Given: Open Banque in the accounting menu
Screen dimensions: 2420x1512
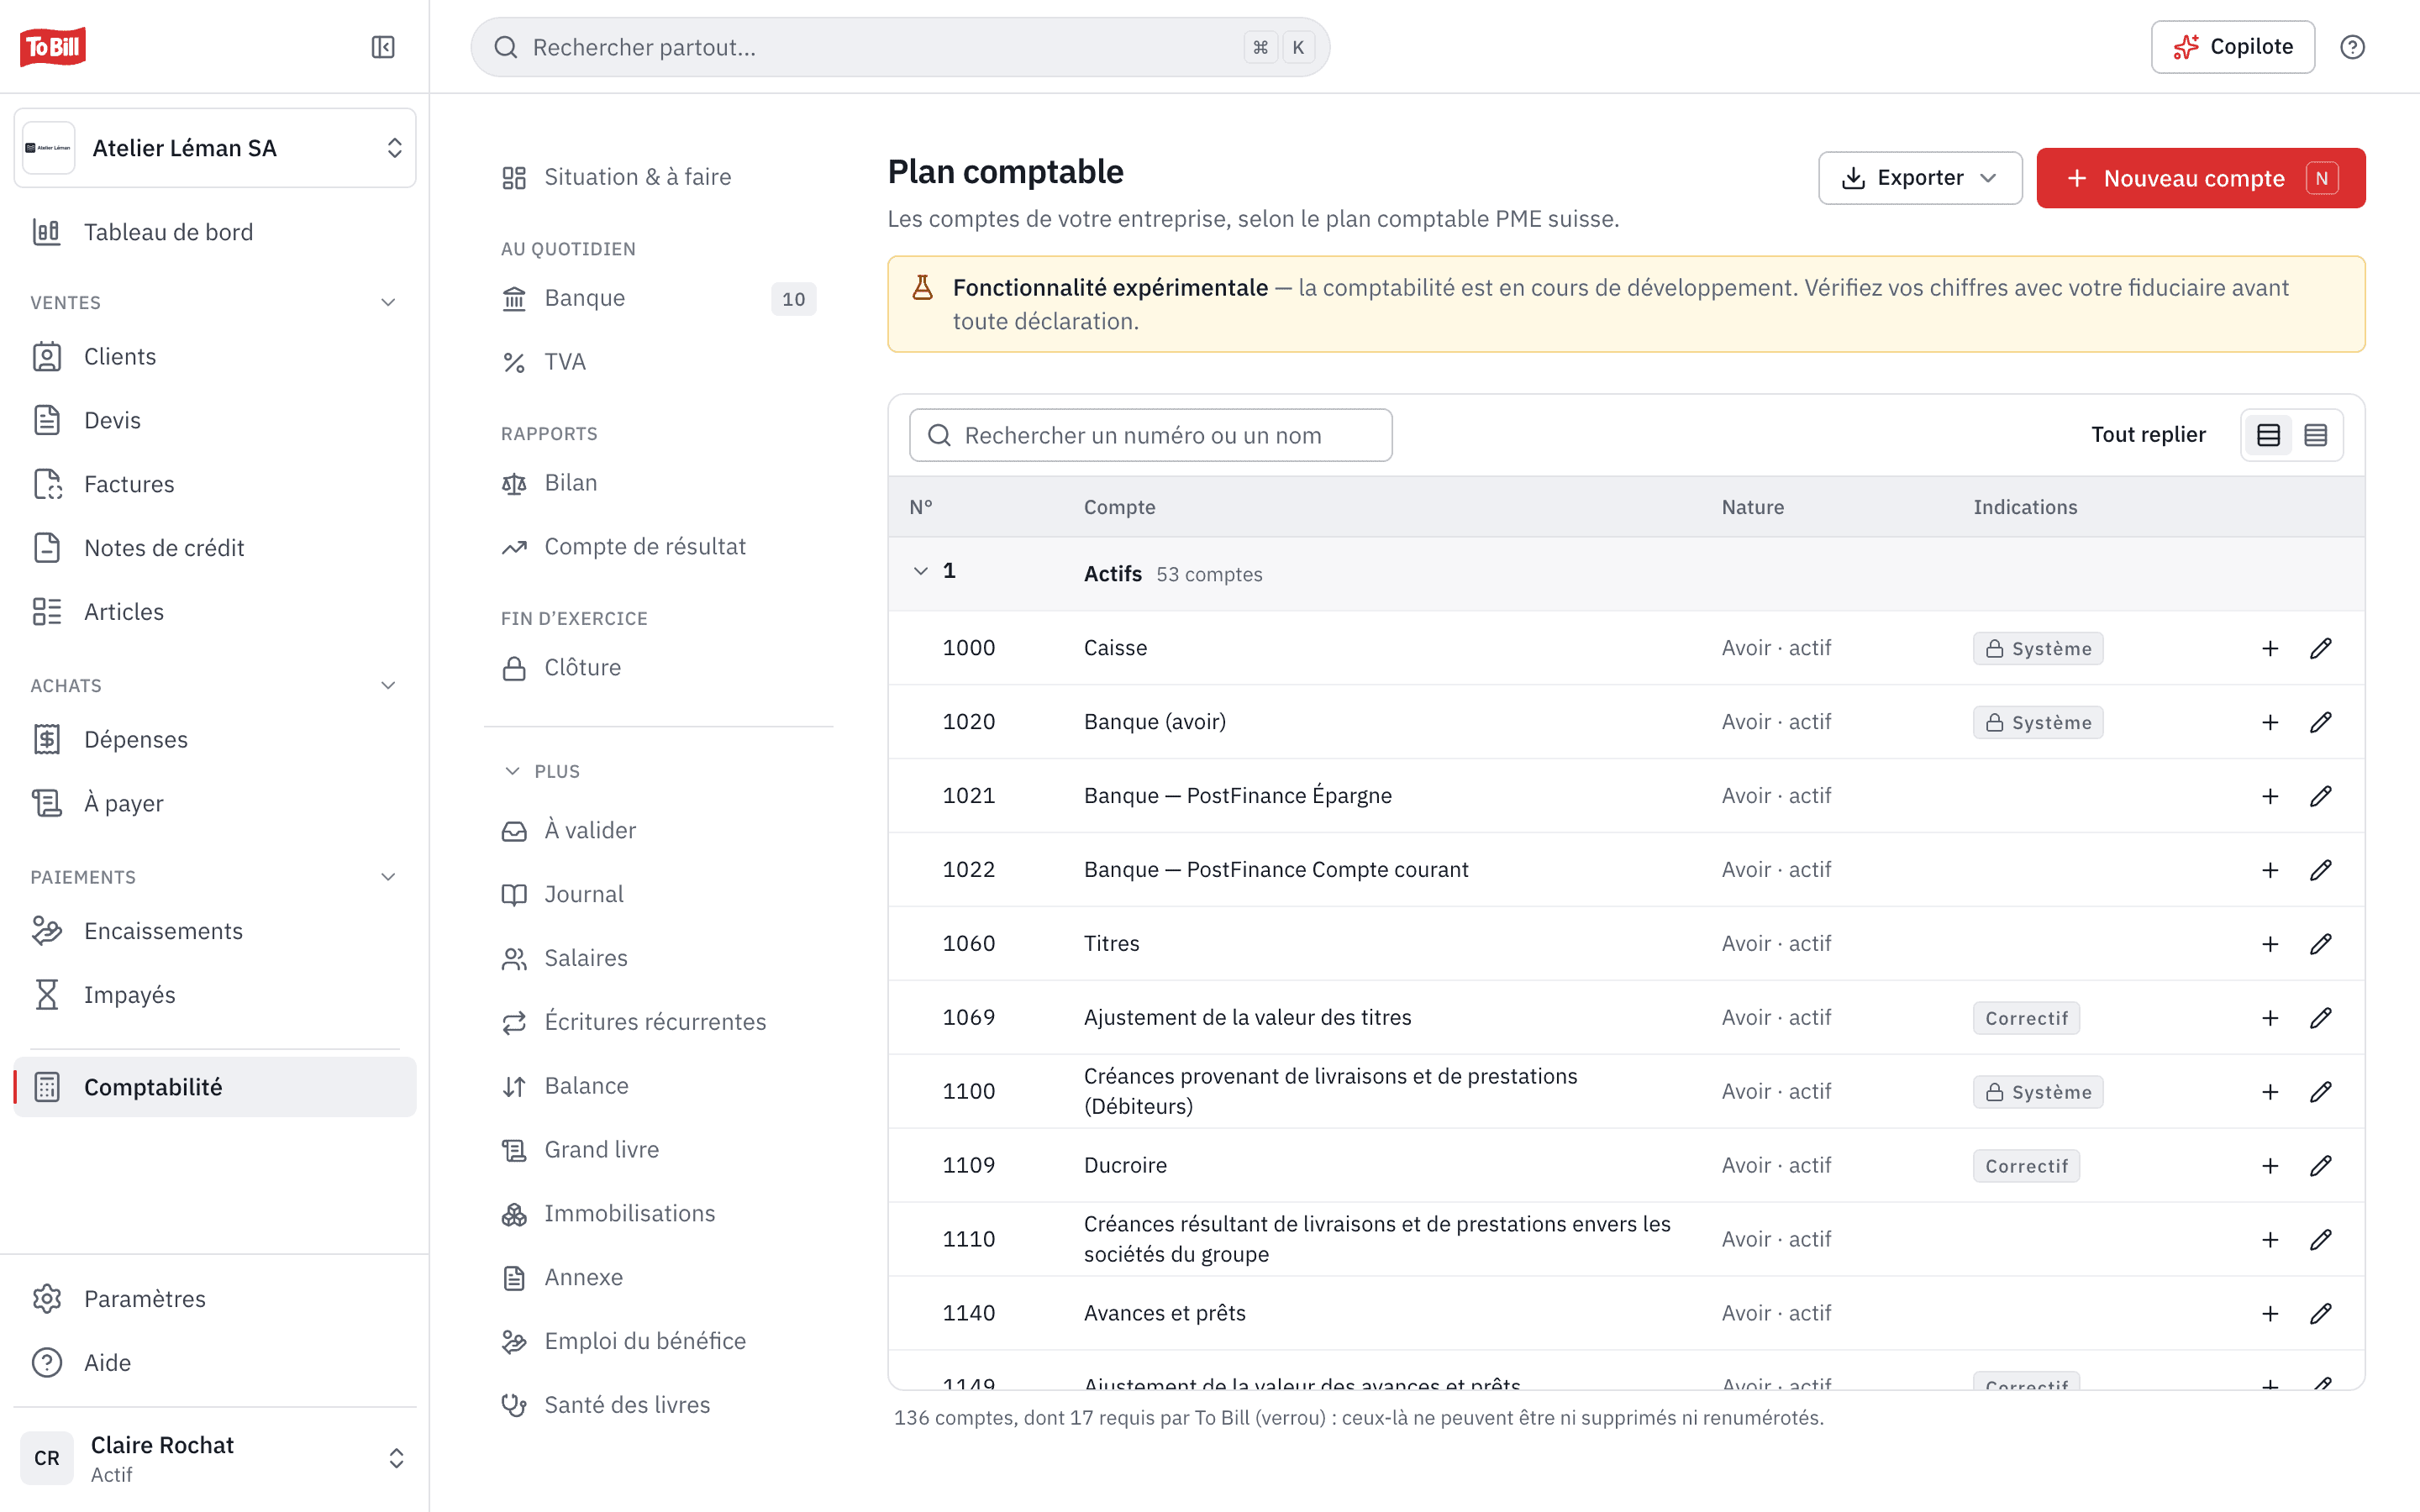Looking at the screenshot, I should [658, 298].
